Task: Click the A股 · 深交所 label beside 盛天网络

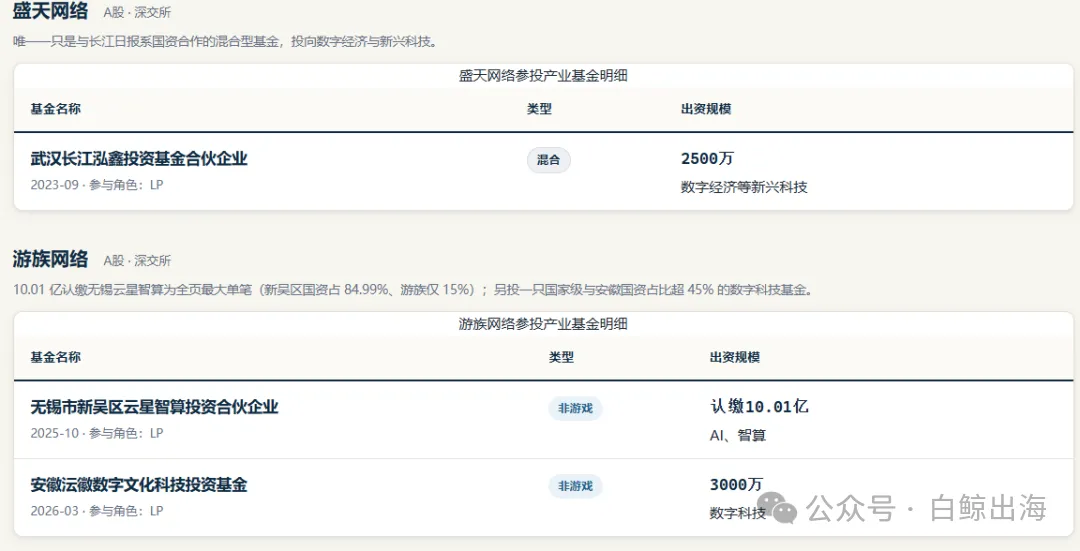Action: (x=137, y=12)
